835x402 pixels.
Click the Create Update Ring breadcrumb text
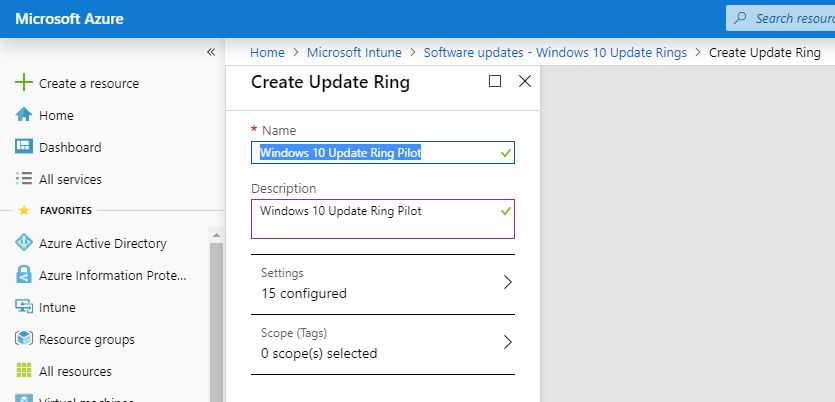765,52
